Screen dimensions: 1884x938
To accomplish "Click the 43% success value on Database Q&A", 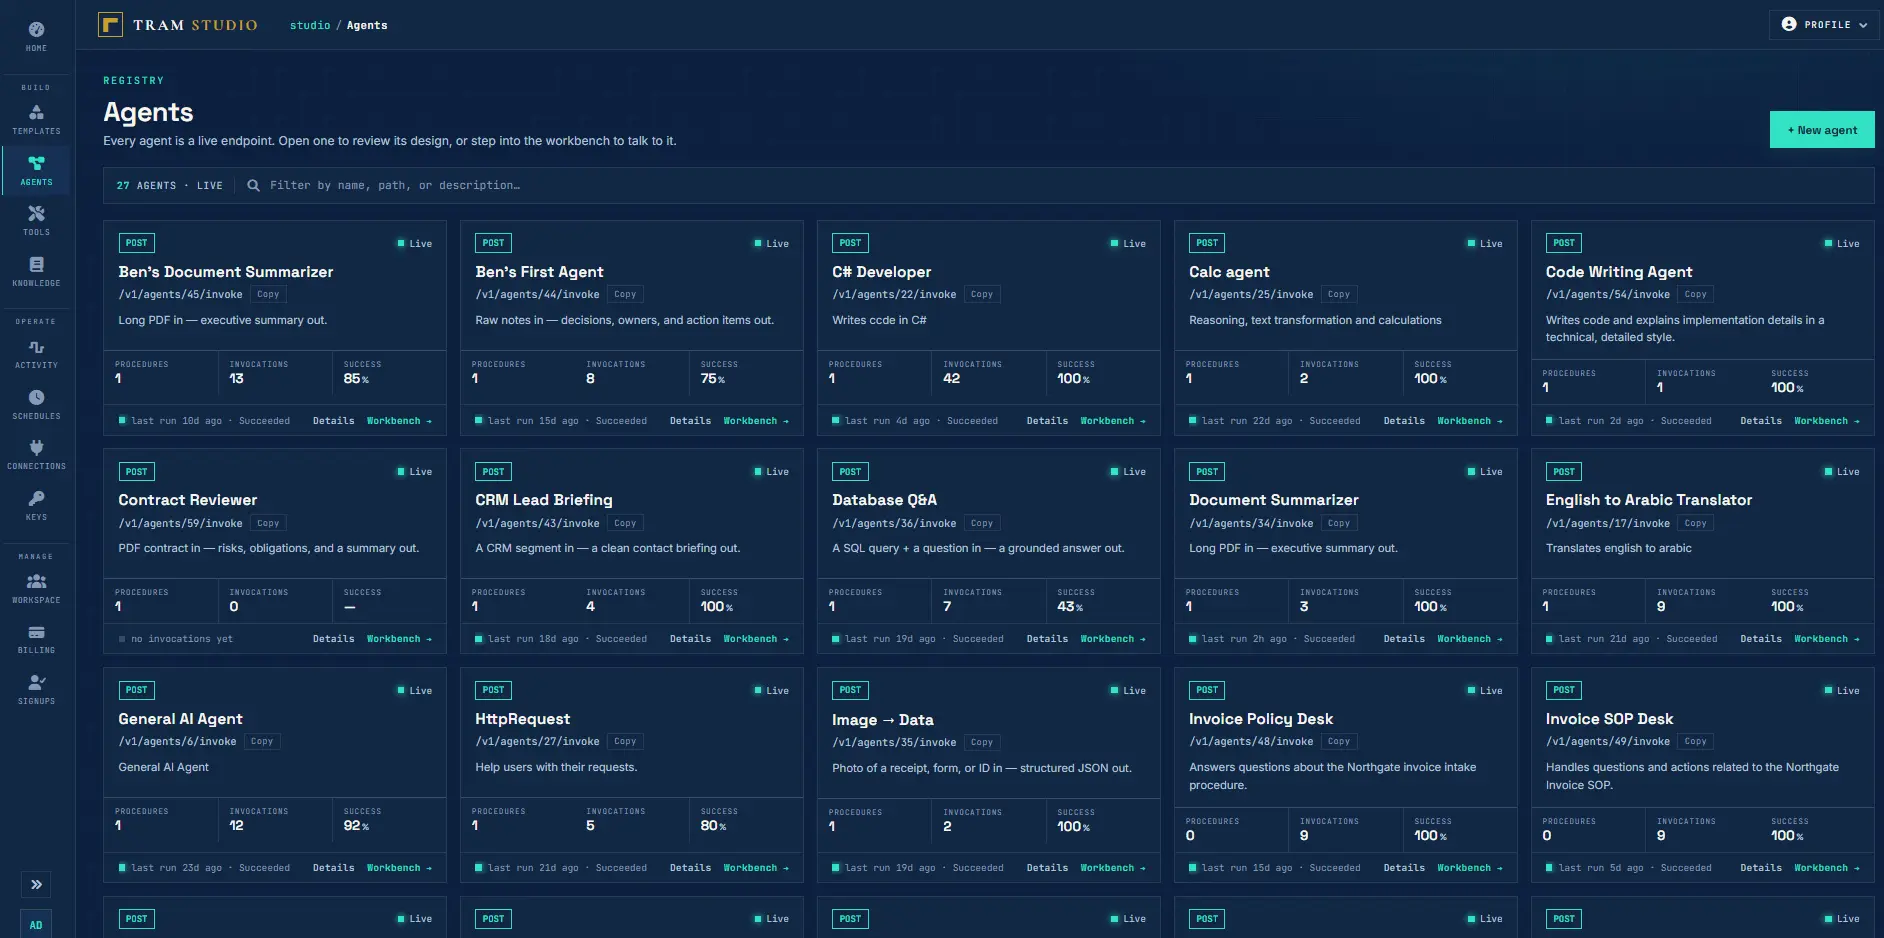I will 1070,607.
